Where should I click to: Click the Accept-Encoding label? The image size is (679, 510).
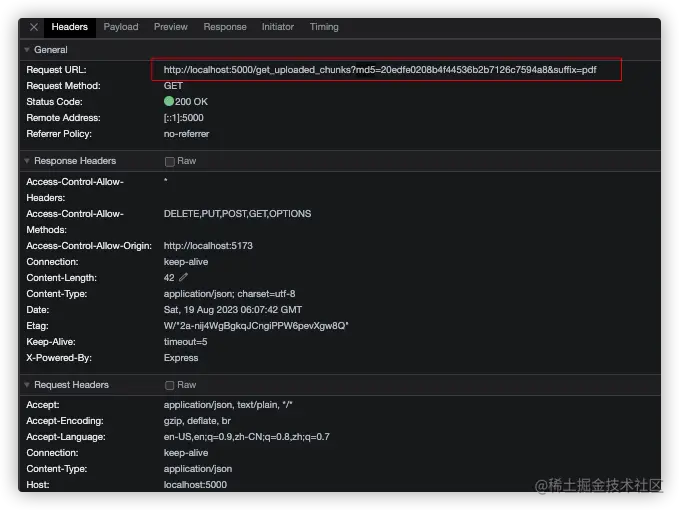point(65,421)
